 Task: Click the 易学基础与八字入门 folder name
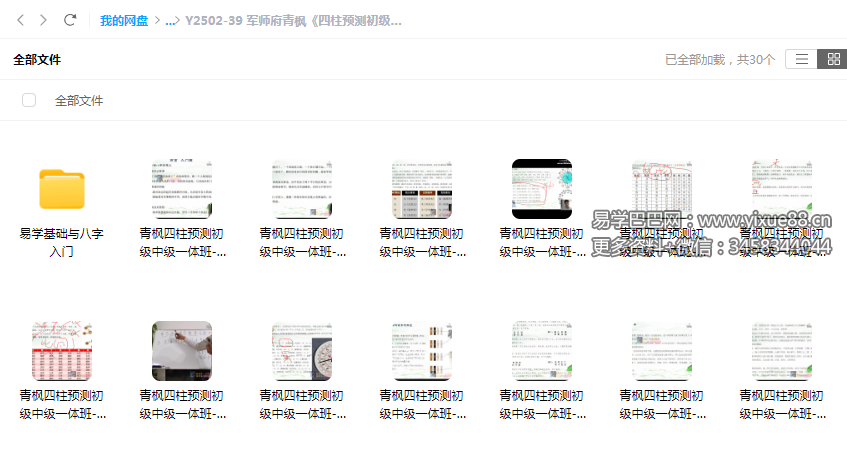[62, 242]
